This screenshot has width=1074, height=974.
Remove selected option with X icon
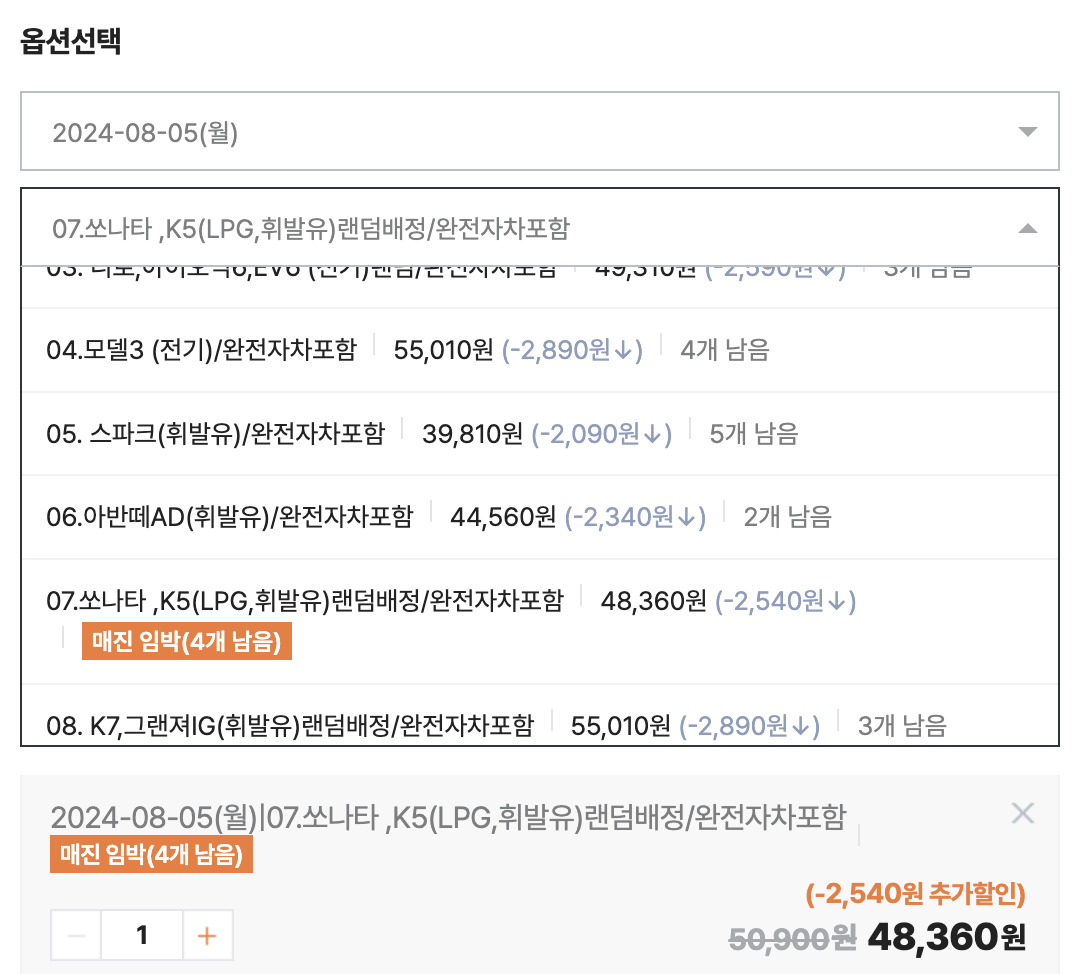click(1023, 813)
